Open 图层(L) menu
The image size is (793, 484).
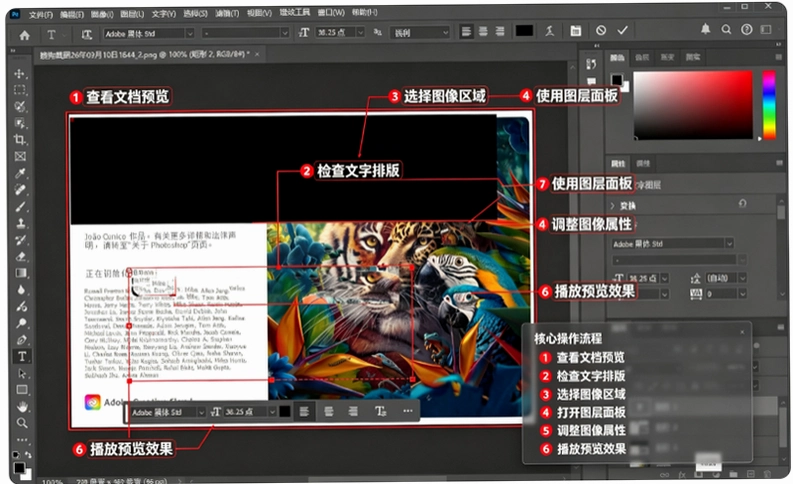click(x=133, y=14)
